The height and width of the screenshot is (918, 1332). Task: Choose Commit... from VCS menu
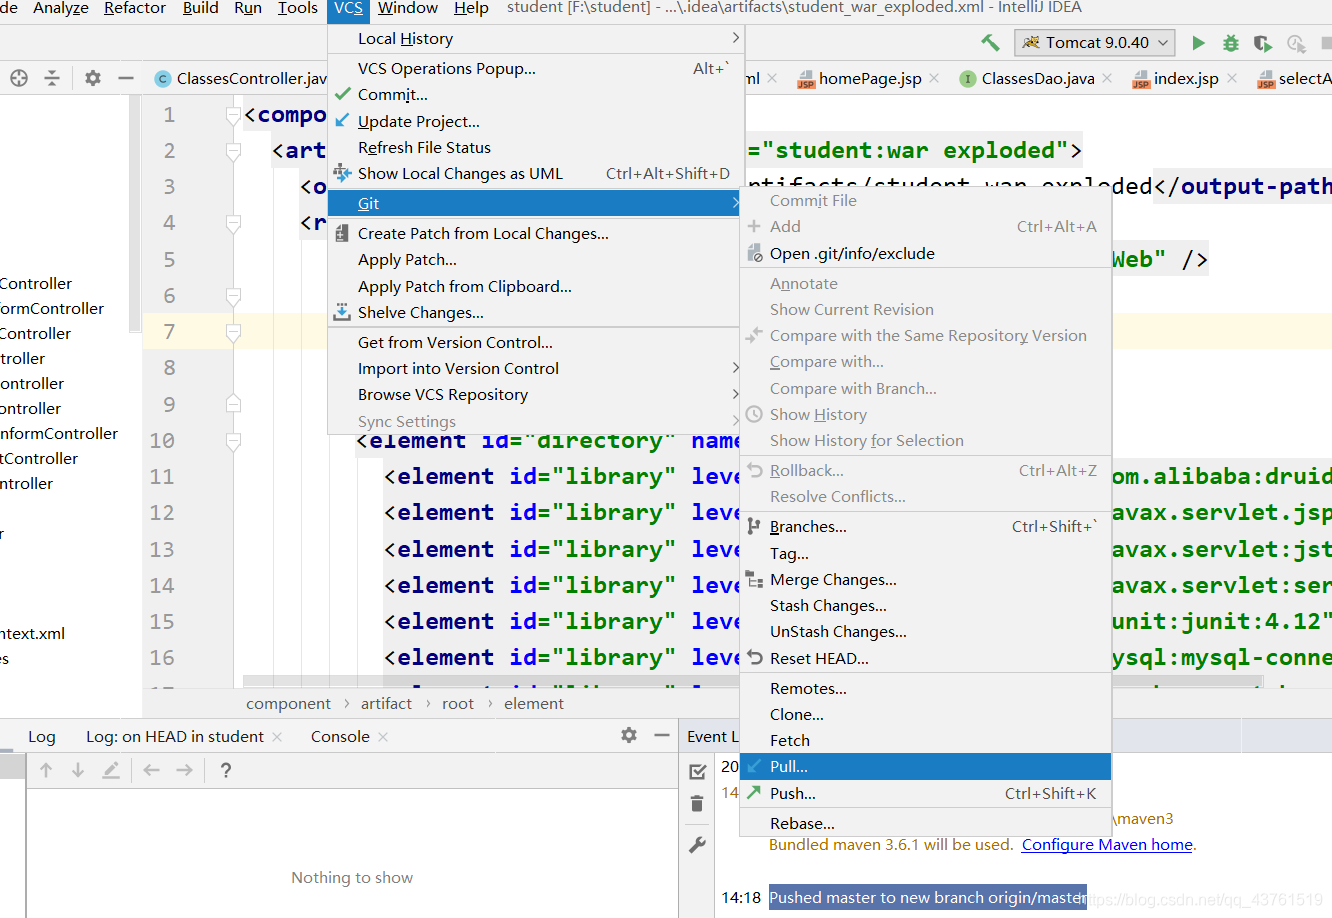[536, 94]
